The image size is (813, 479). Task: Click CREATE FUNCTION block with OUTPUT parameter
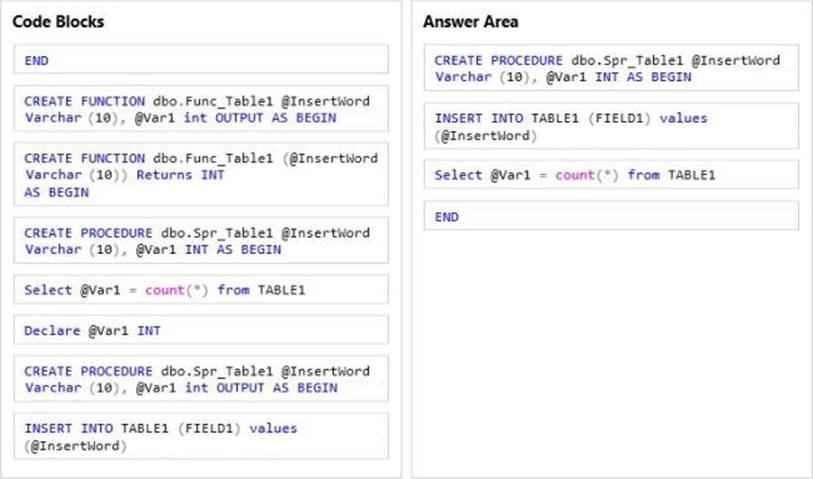pyautogui.click(x=200, y=109)
